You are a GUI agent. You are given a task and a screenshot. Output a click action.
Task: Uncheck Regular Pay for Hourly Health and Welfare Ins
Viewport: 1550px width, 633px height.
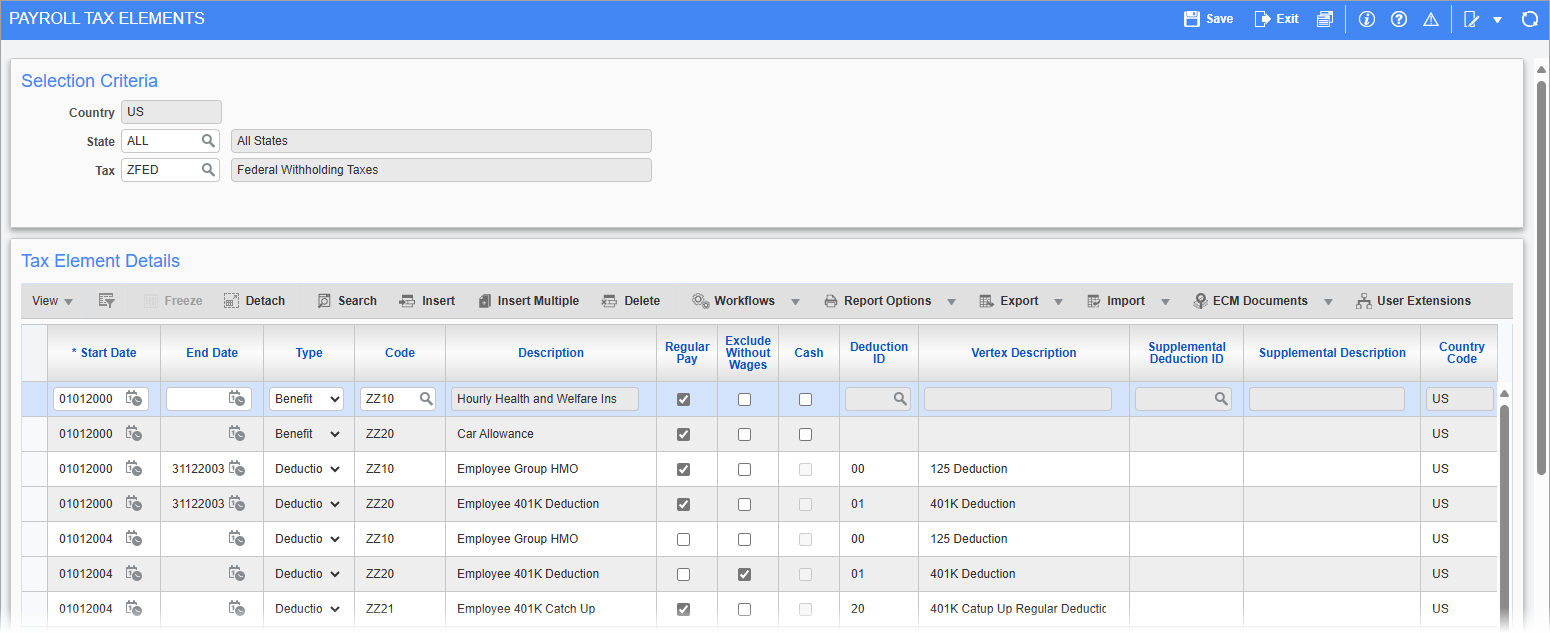pyautogui.click(x=684, y=398)
